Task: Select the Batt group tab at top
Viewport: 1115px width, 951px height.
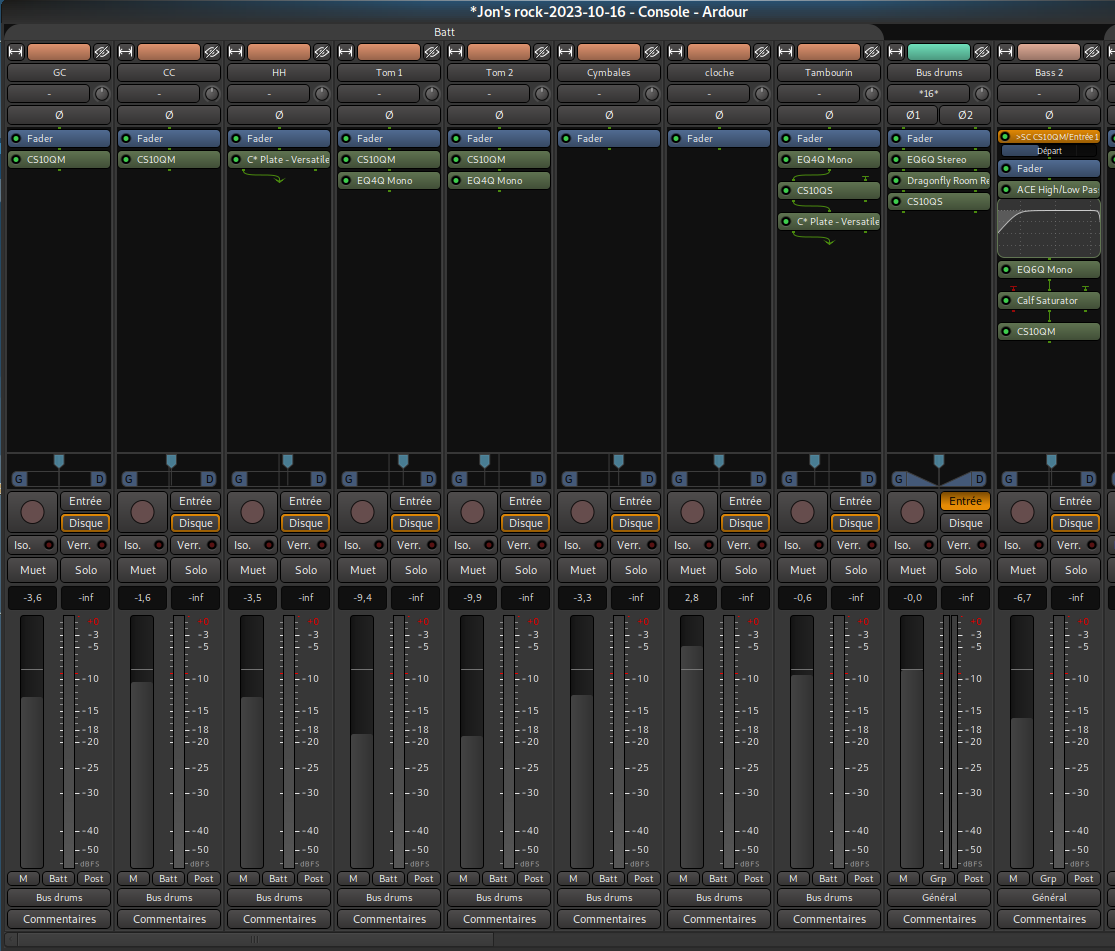Action: point(444,32)
